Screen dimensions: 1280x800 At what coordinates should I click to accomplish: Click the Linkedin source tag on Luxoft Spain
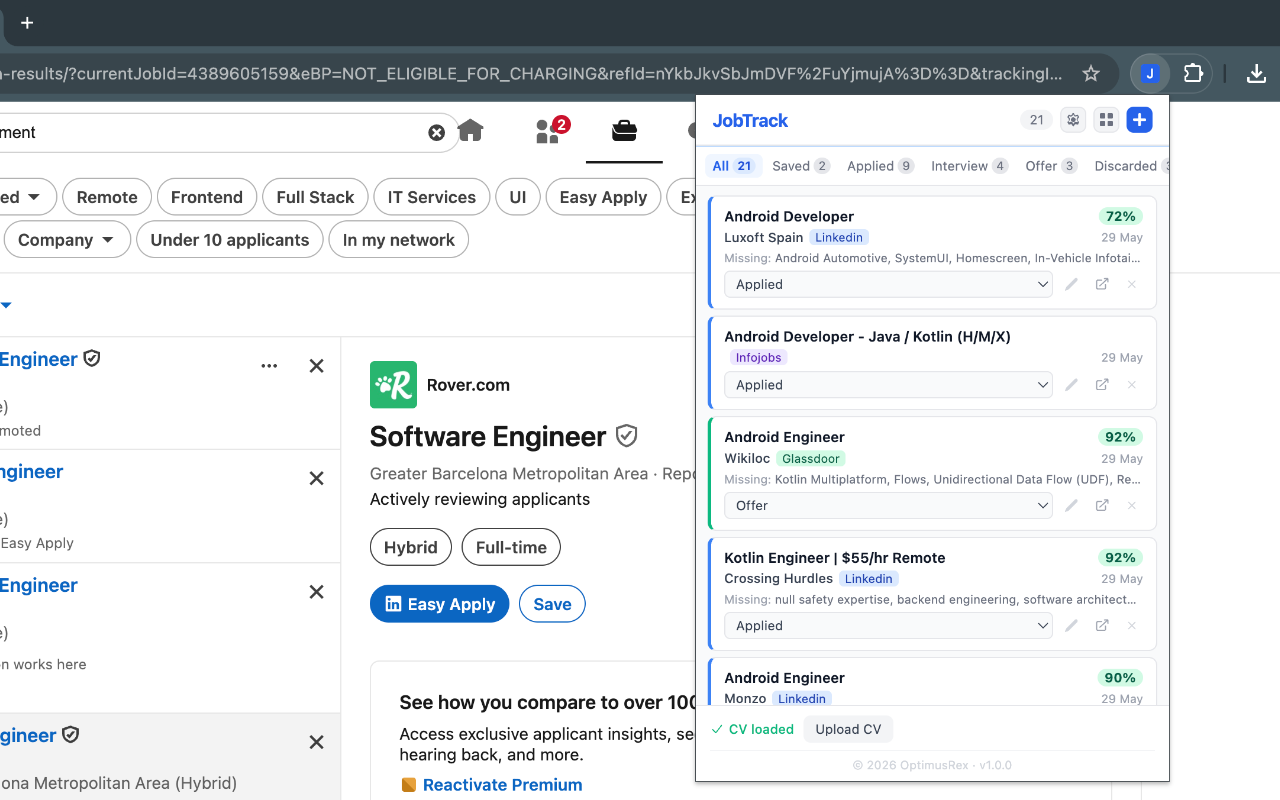pyautogui.click(x=839, y=237)
